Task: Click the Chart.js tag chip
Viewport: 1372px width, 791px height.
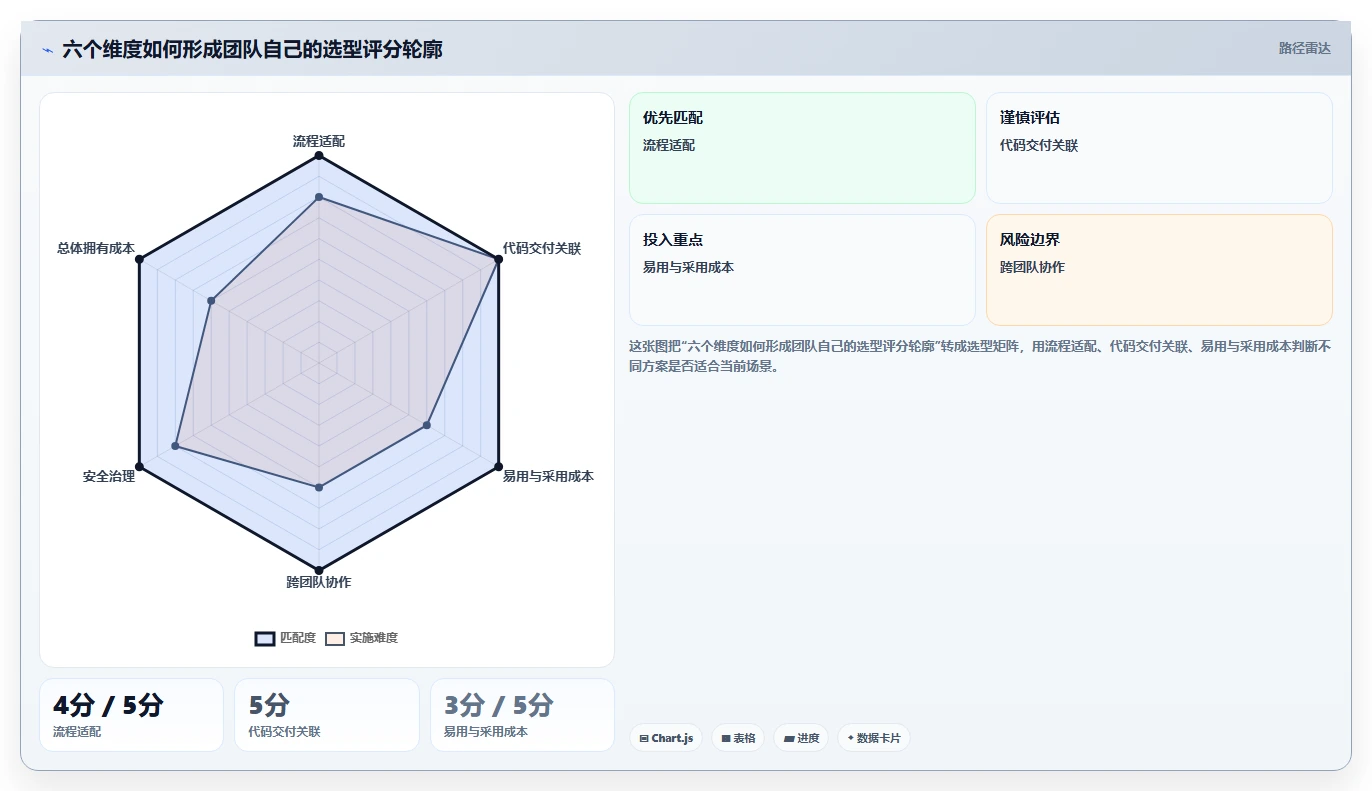Action: tap(666, 738)
